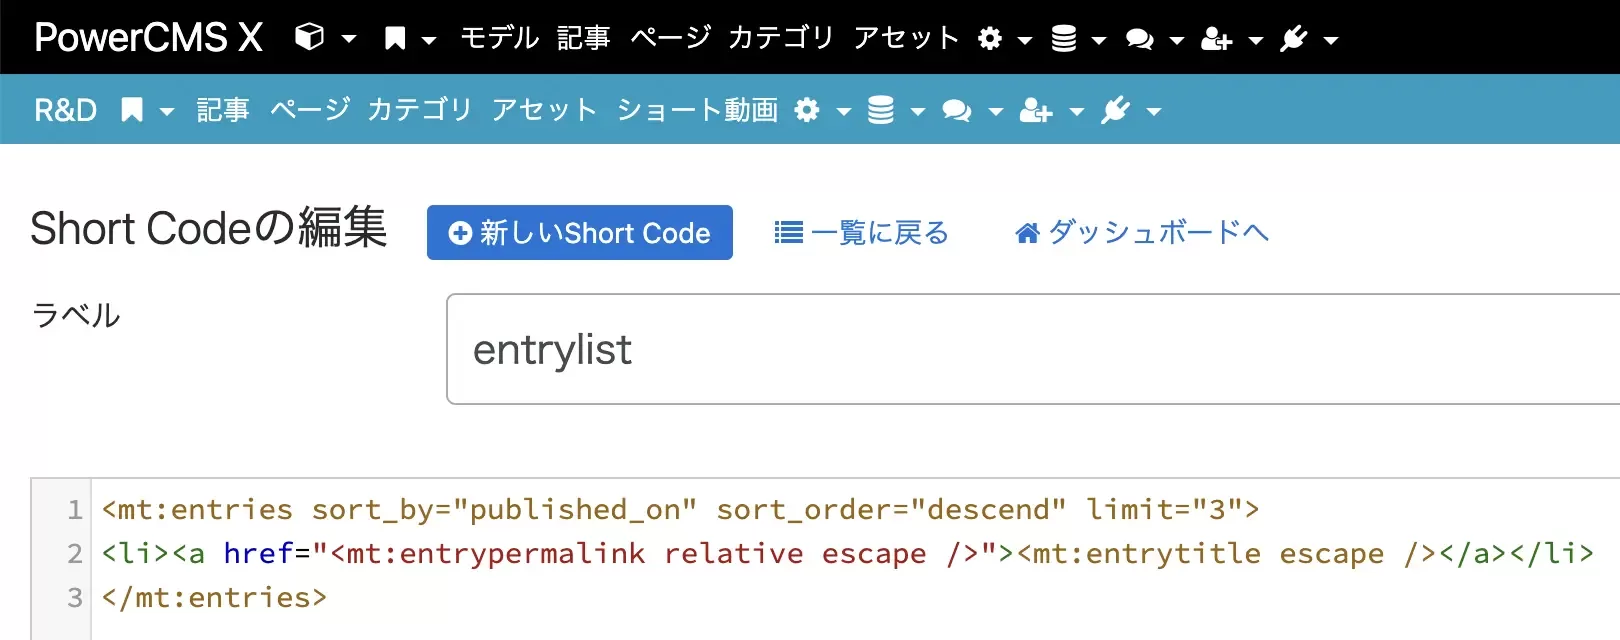Click comments icon in blue R&D bar

point(957,110)
